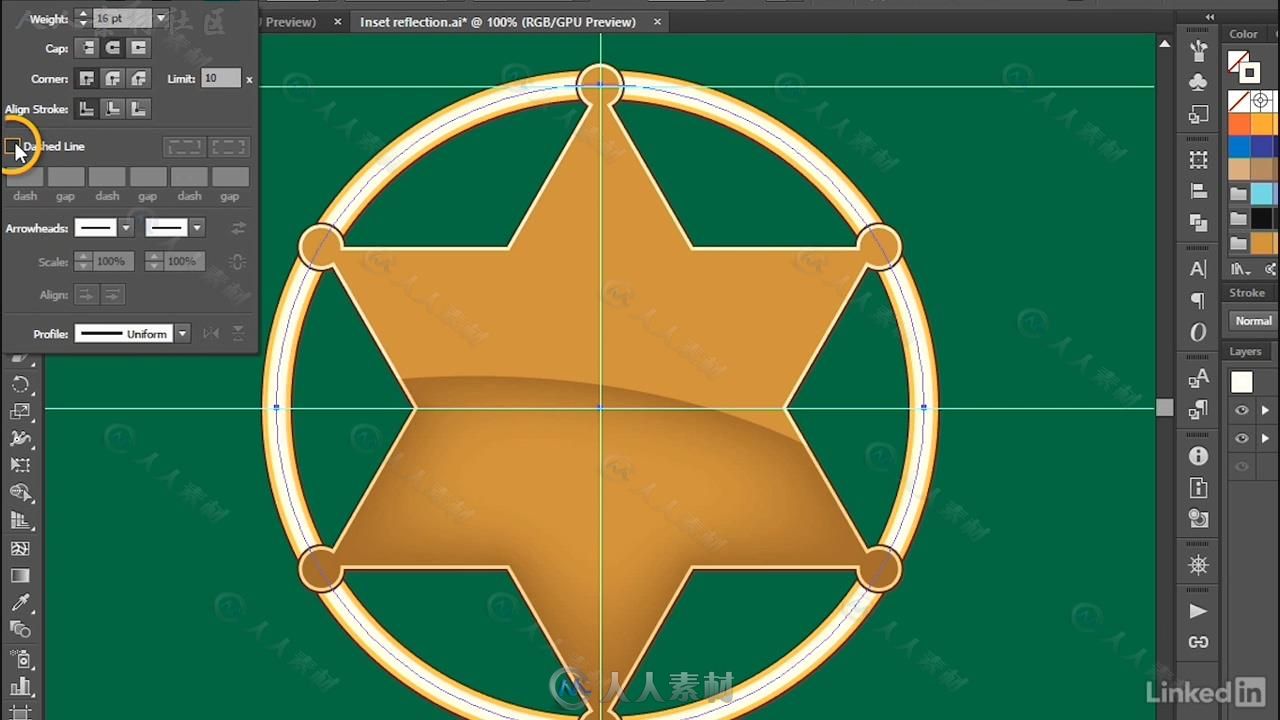Select the Free Transform tool
The height and width of the screenshot is (720, 1280).
(20, 465)
